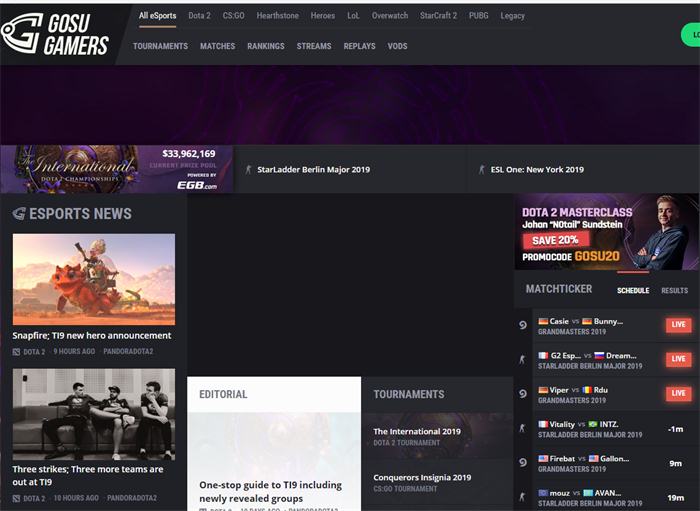Open 'Snapfire; TI9 new hero announcement' headline

92,336
